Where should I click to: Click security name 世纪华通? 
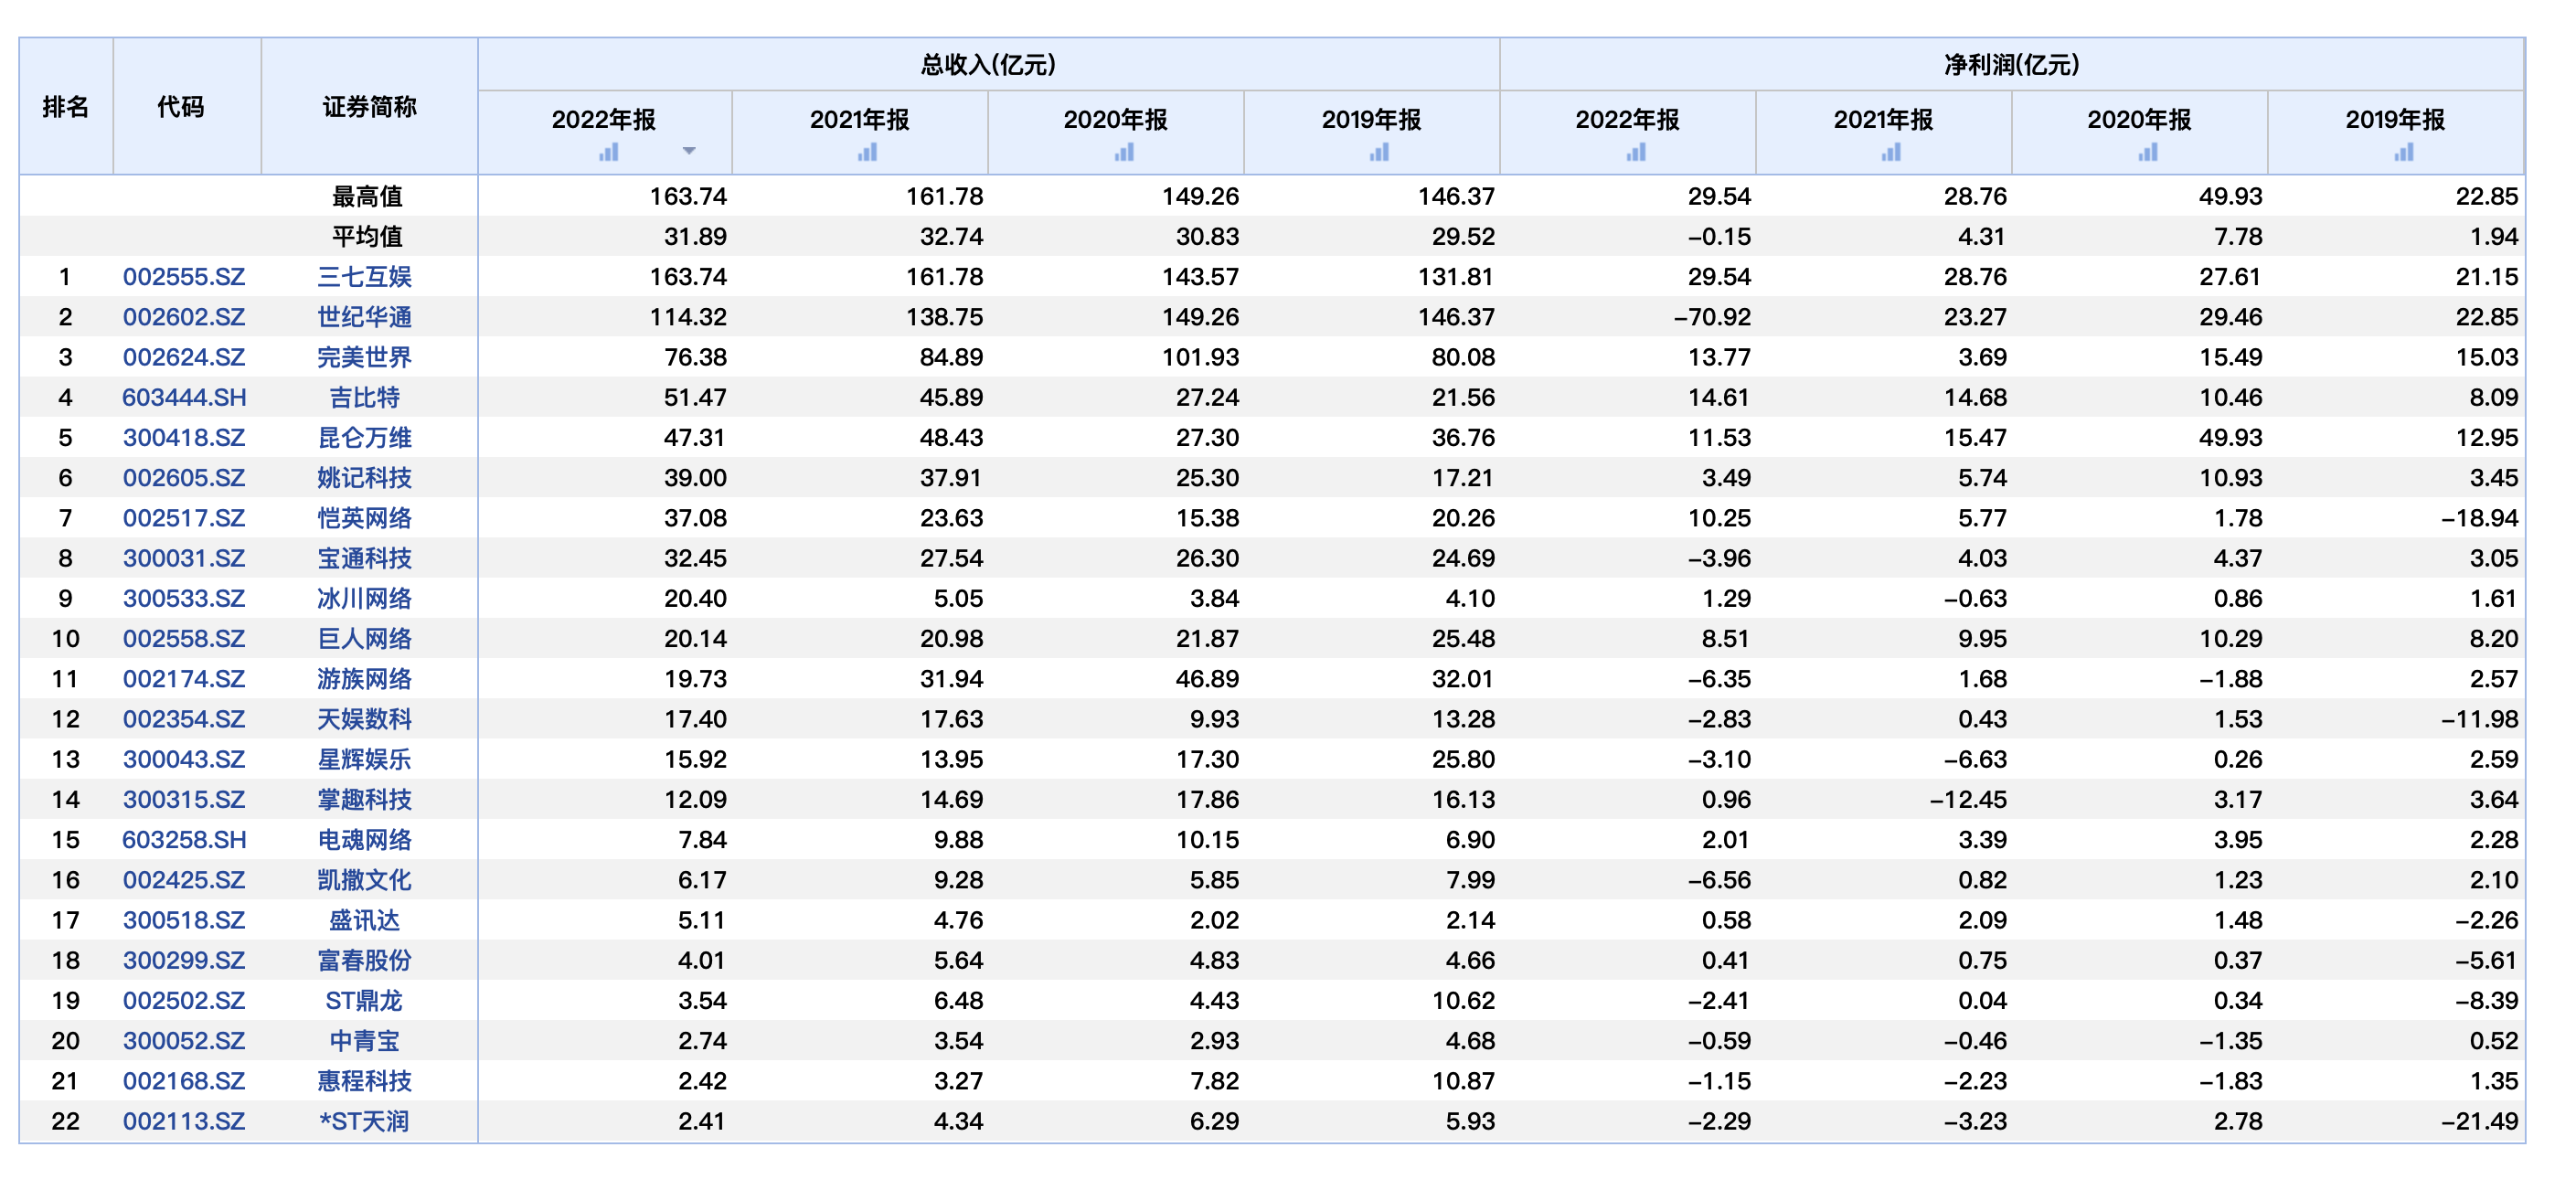(x=365, y=317)
